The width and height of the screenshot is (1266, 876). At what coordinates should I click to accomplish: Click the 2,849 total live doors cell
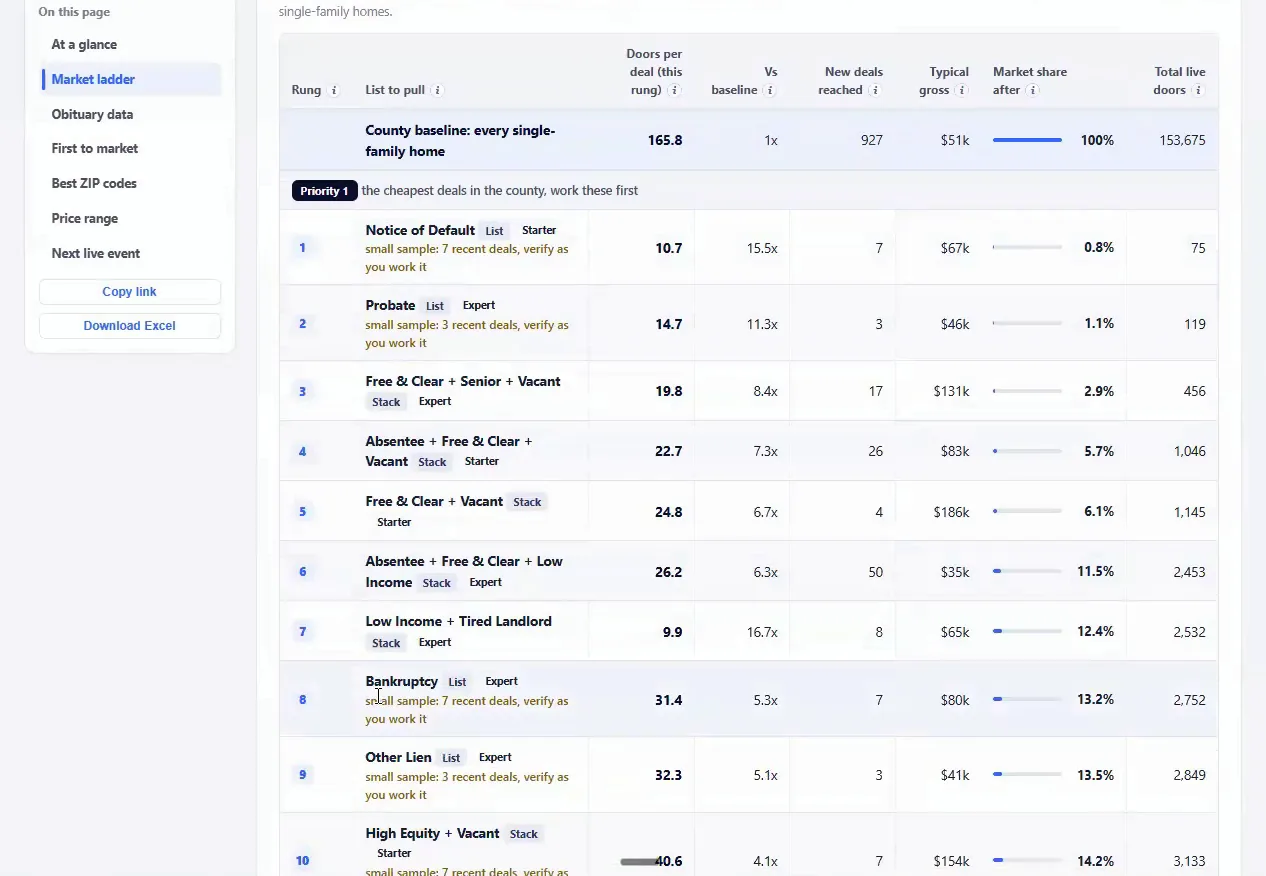(1189, 775)
